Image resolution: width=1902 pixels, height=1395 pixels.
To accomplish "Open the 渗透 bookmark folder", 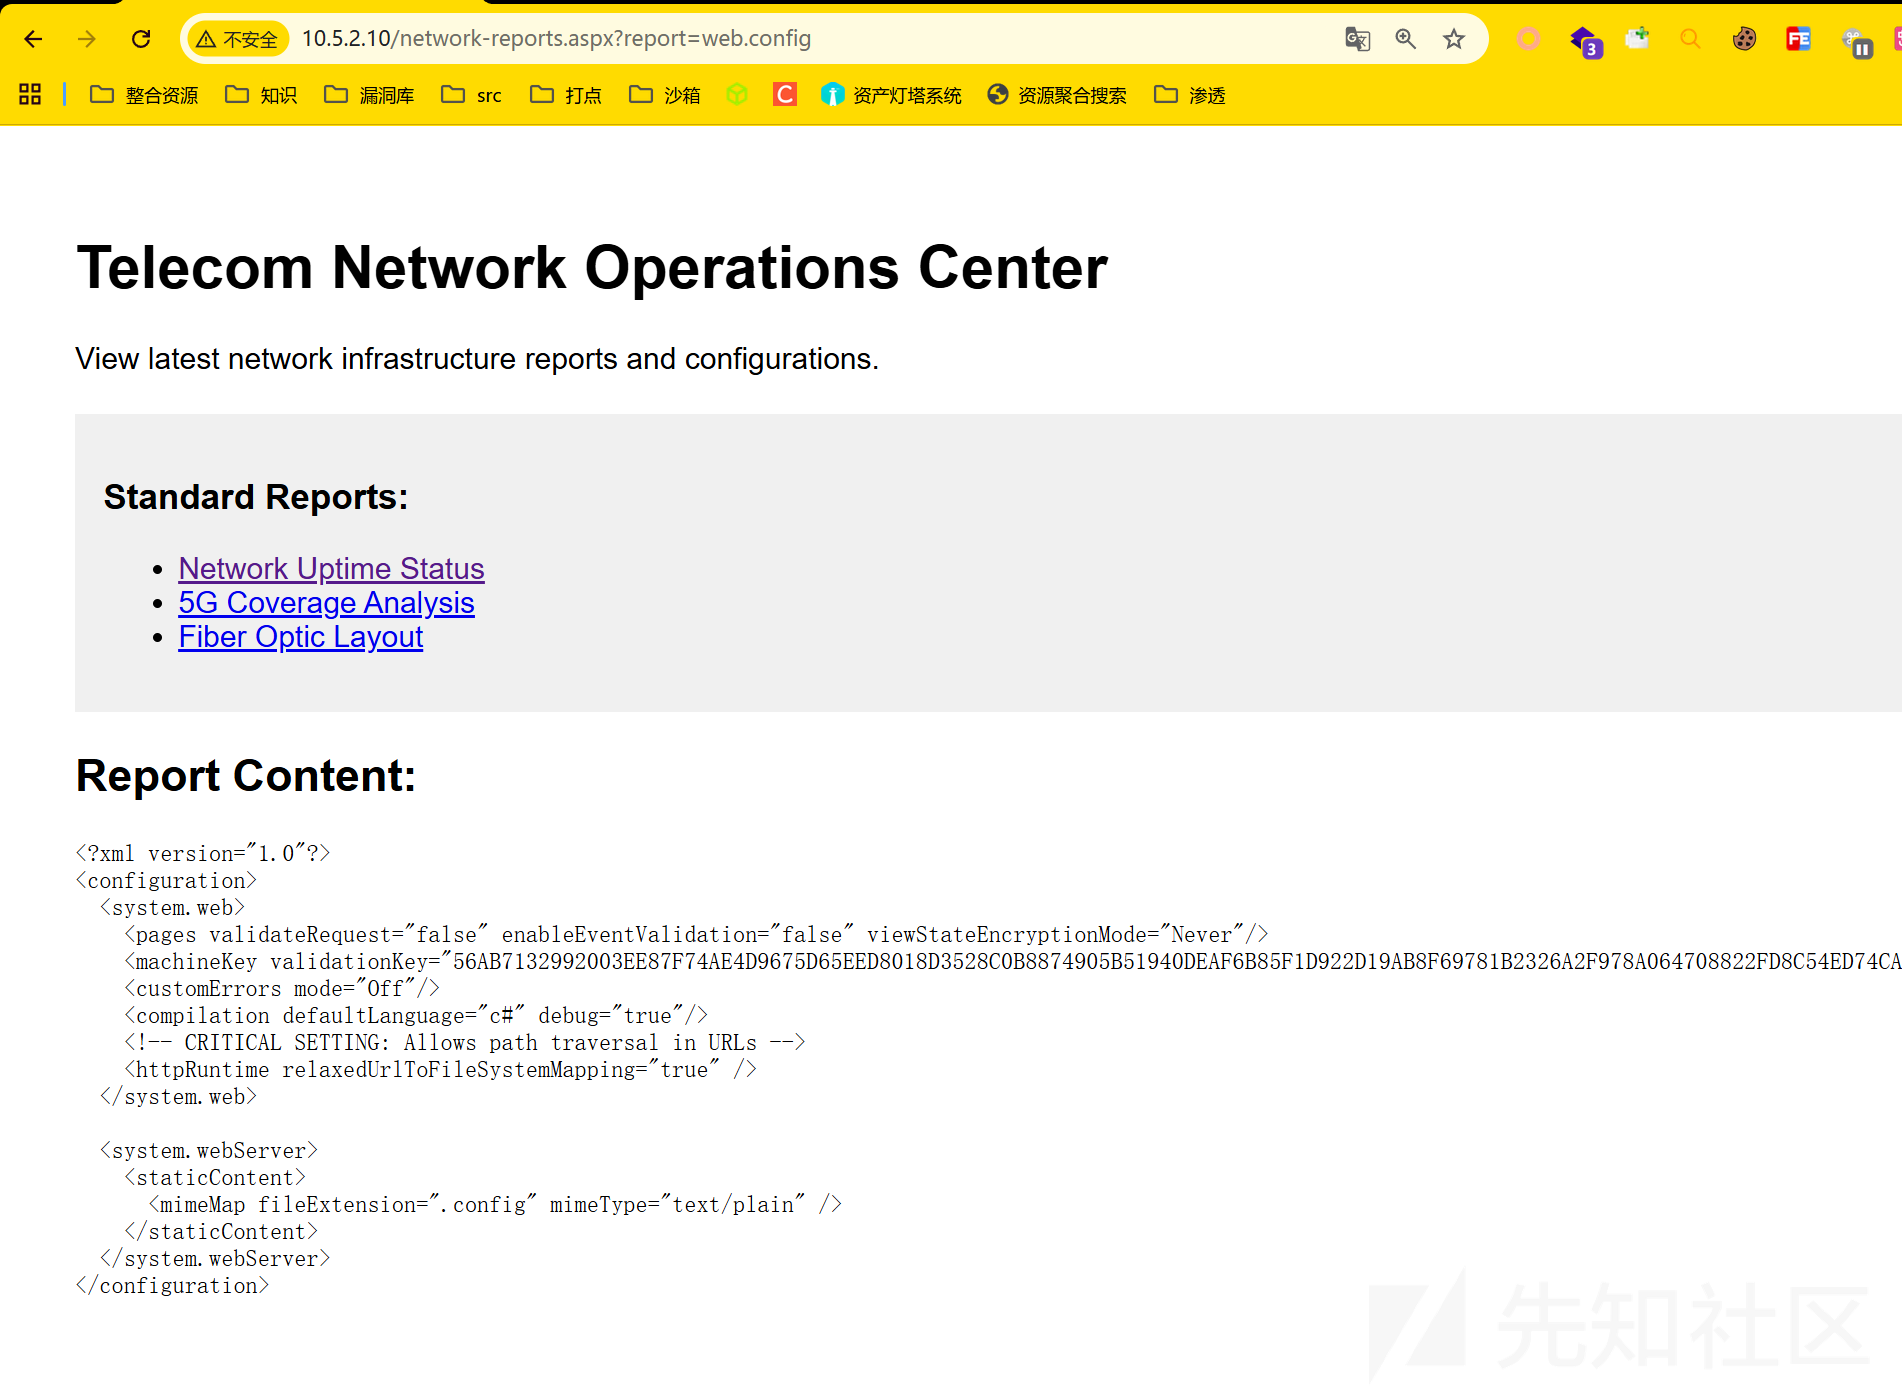I will point(1189,94).
